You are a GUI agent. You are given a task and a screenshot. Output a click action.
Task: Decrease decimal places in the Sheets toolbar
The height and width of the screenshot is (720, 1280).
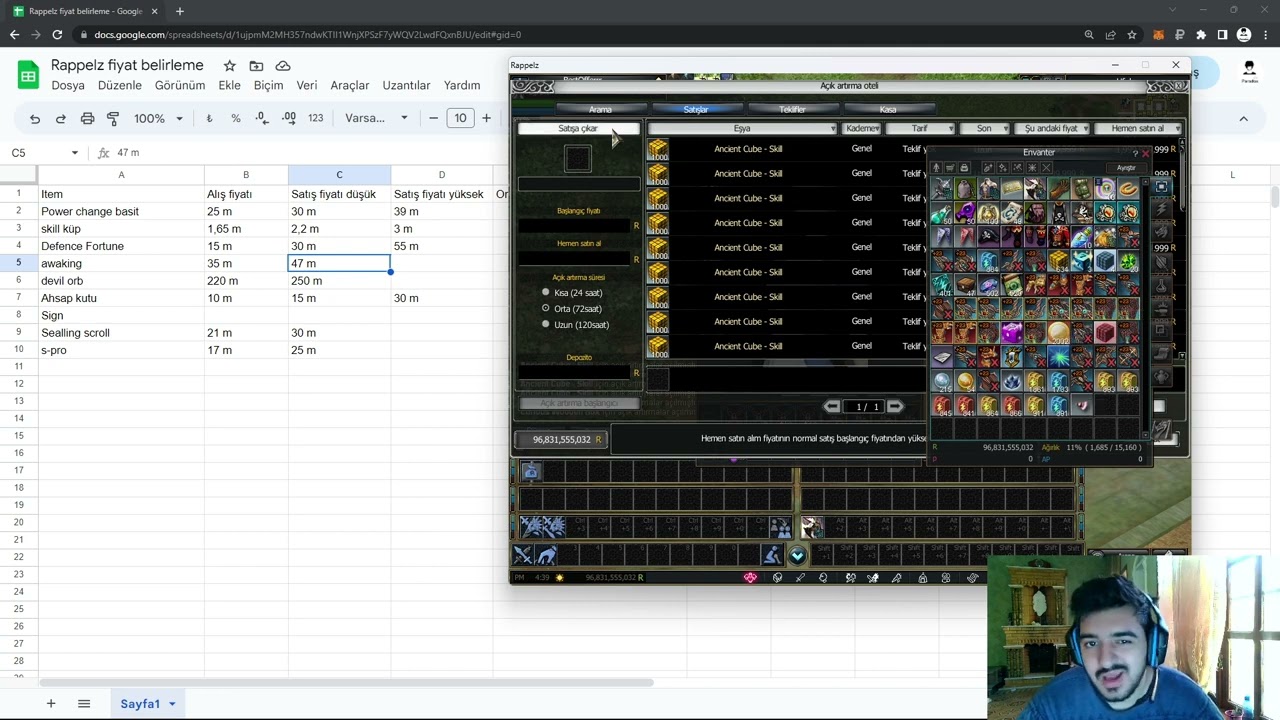[x=261, y=118]
